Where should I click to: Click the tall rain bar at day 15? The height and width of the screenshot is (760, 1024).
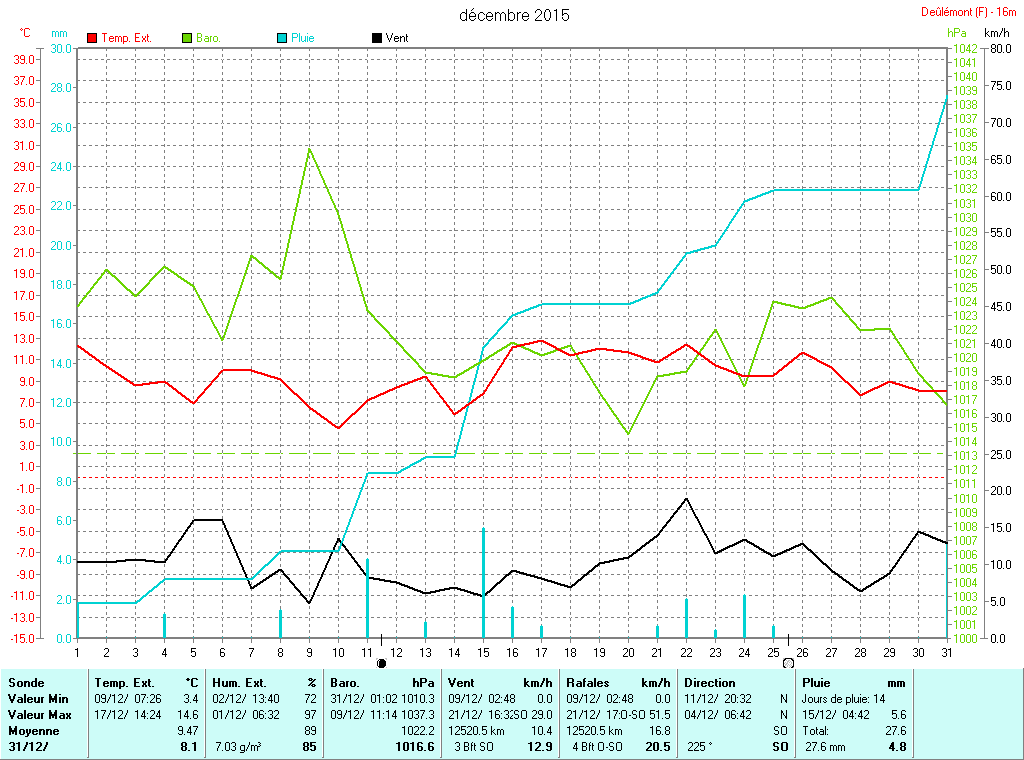coord(484,582)
